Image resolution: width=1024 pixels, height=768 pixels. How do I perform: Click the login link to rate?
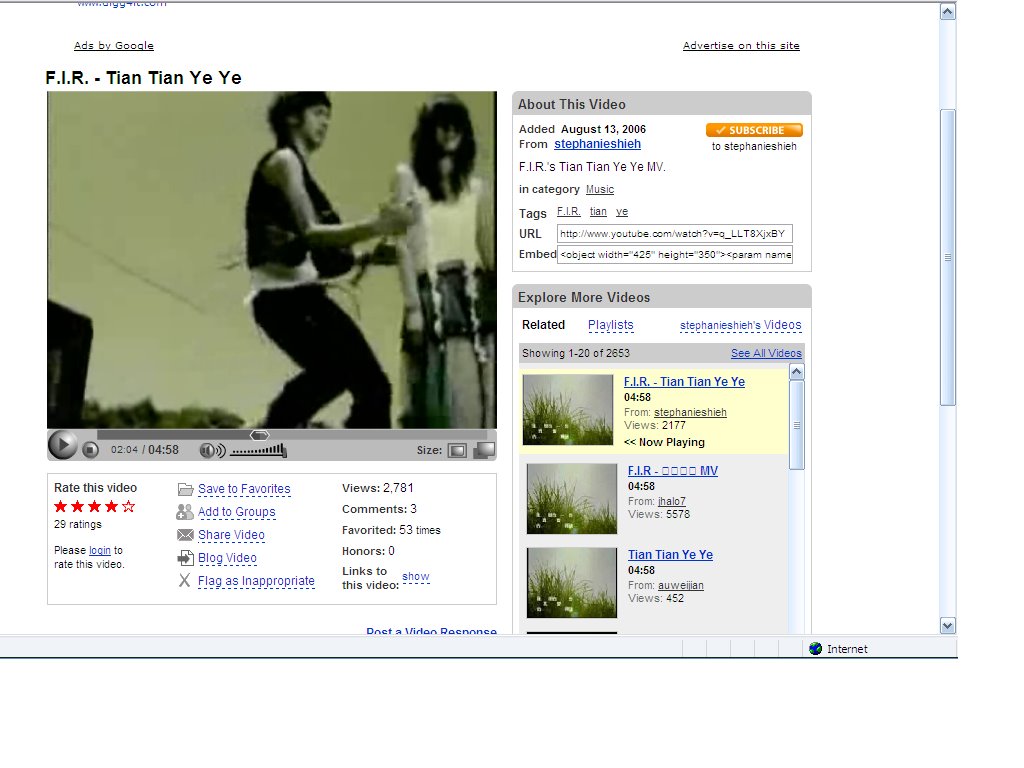pyautogui.click(x=100, y=551)
